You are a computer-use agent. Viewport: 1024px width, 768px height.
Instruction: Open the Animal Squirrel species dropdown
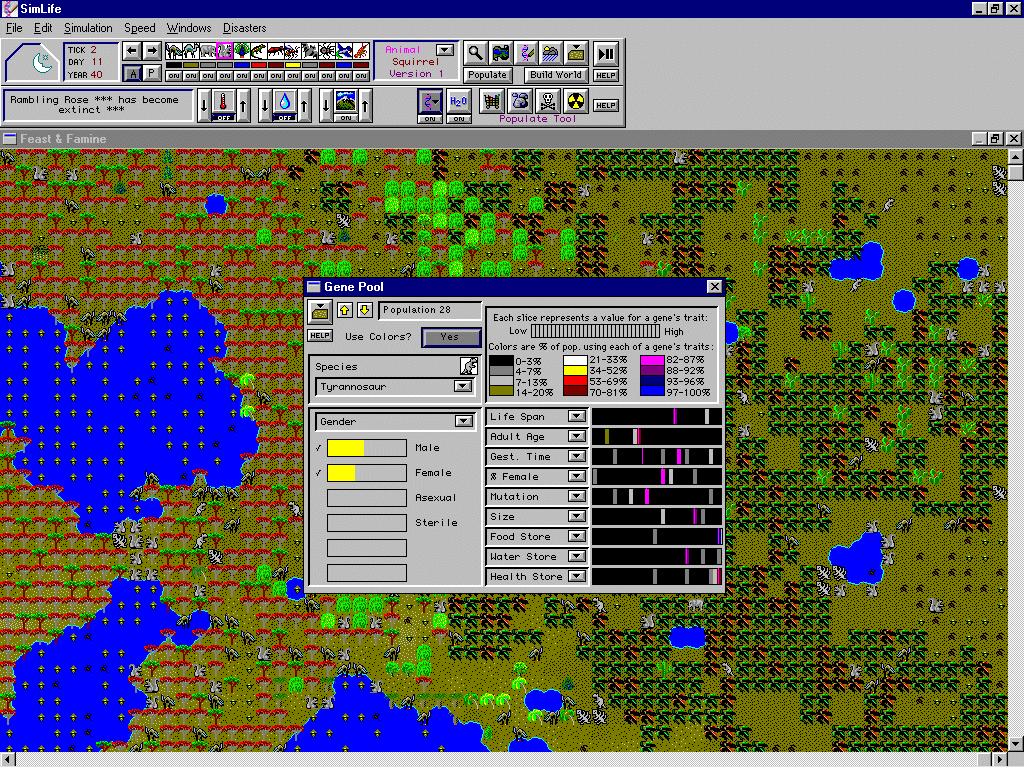[445, 50]
